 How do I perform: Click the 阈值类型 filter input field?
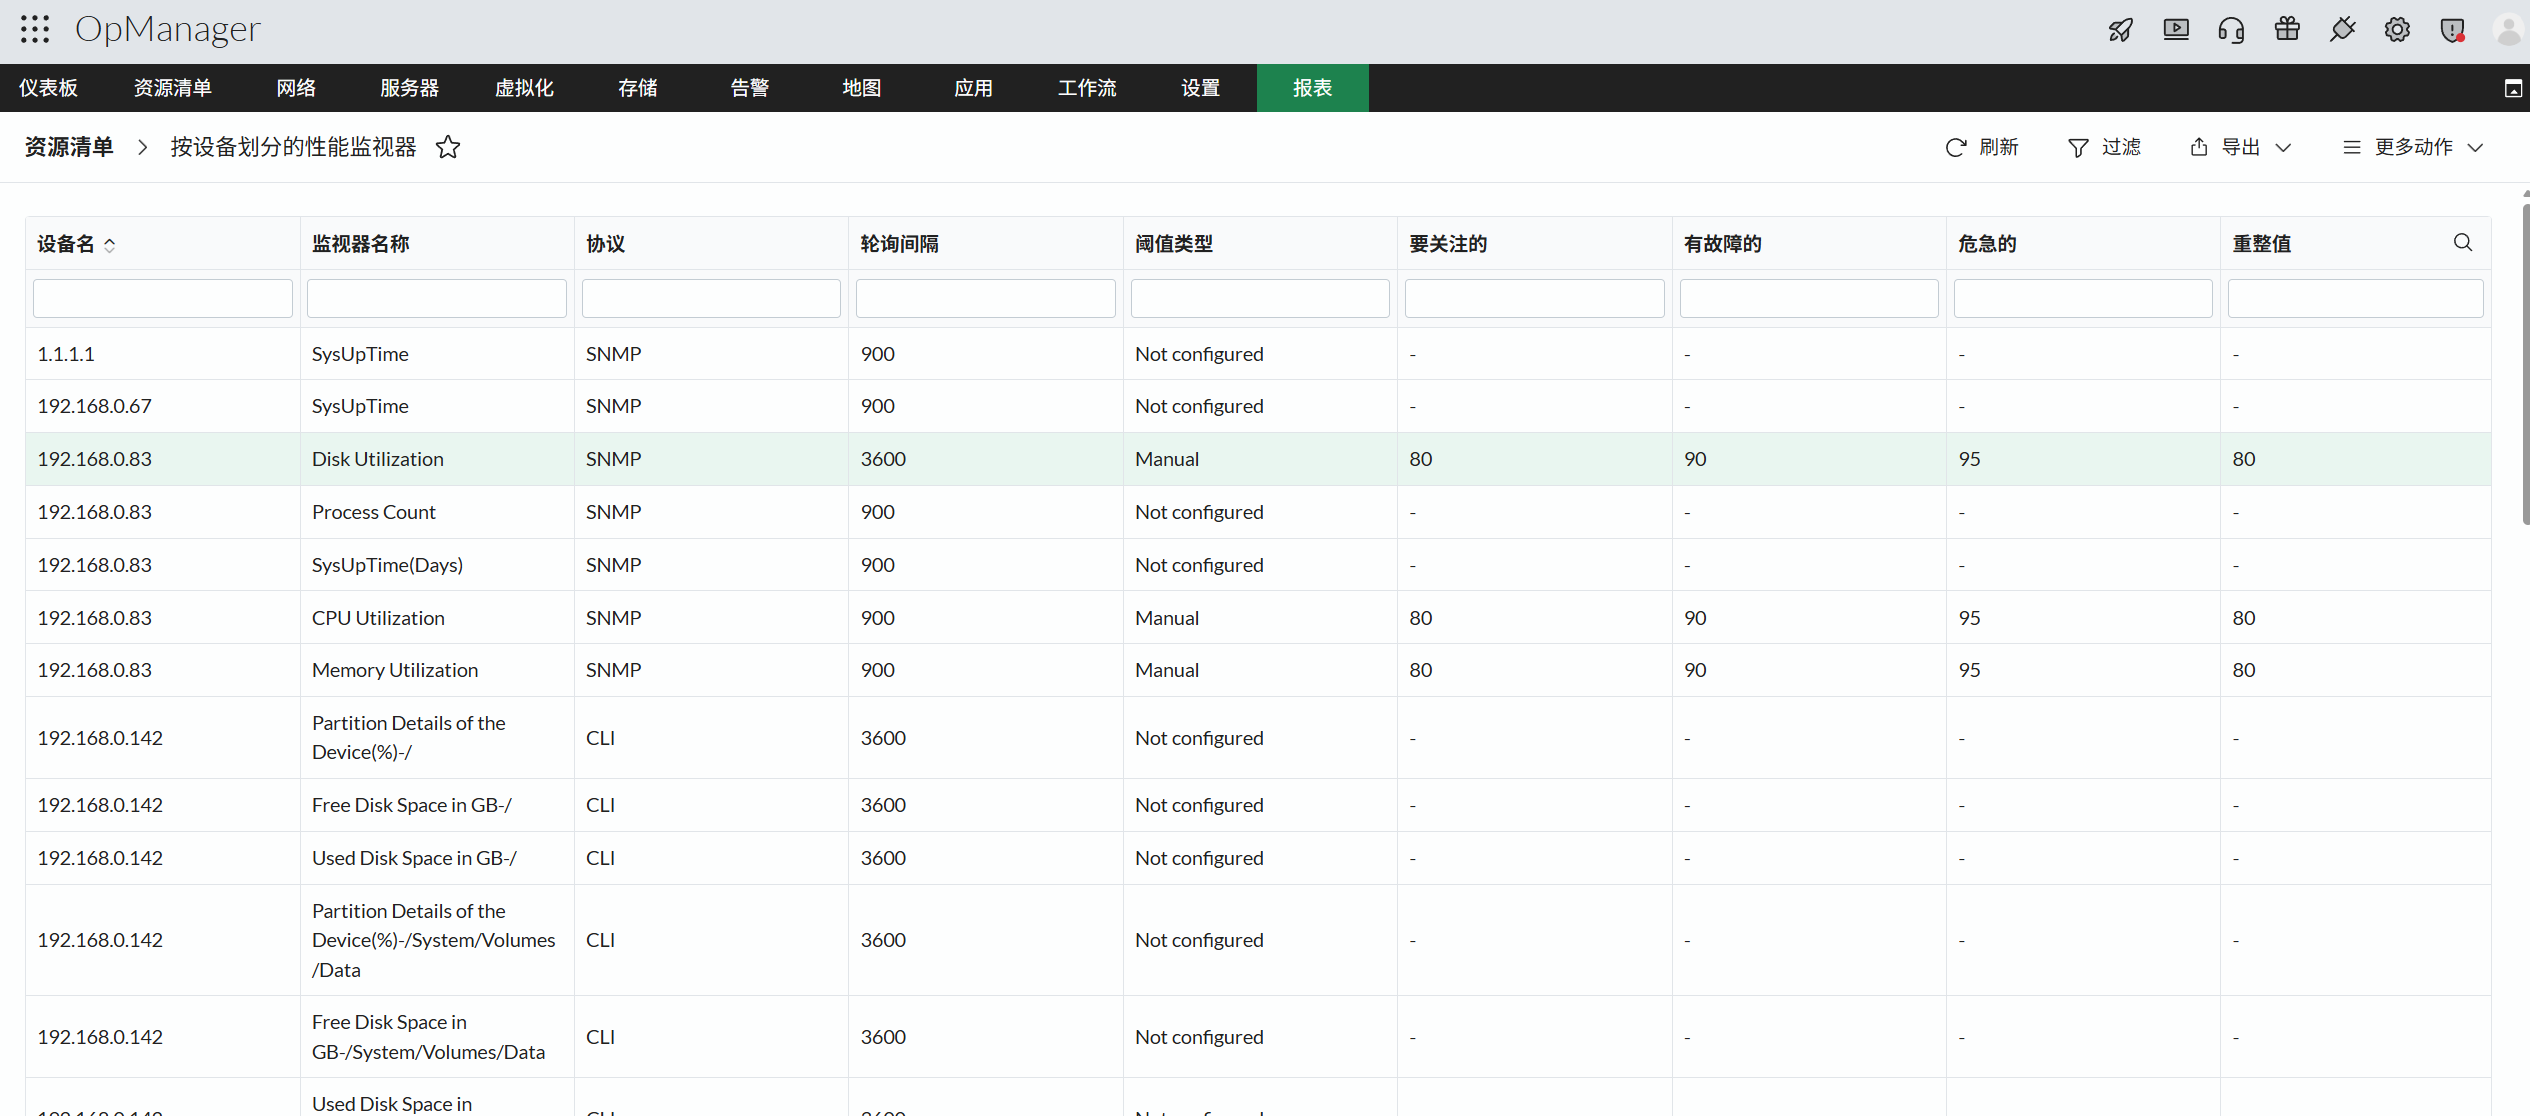1260,299
